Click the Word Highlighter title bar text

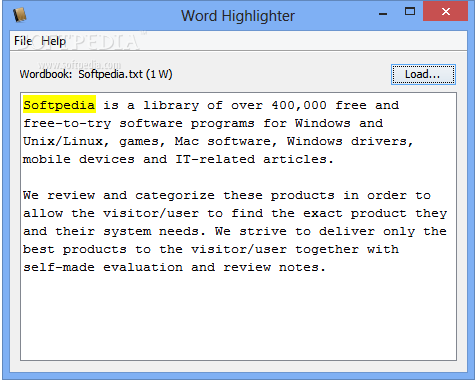(238, 16)
